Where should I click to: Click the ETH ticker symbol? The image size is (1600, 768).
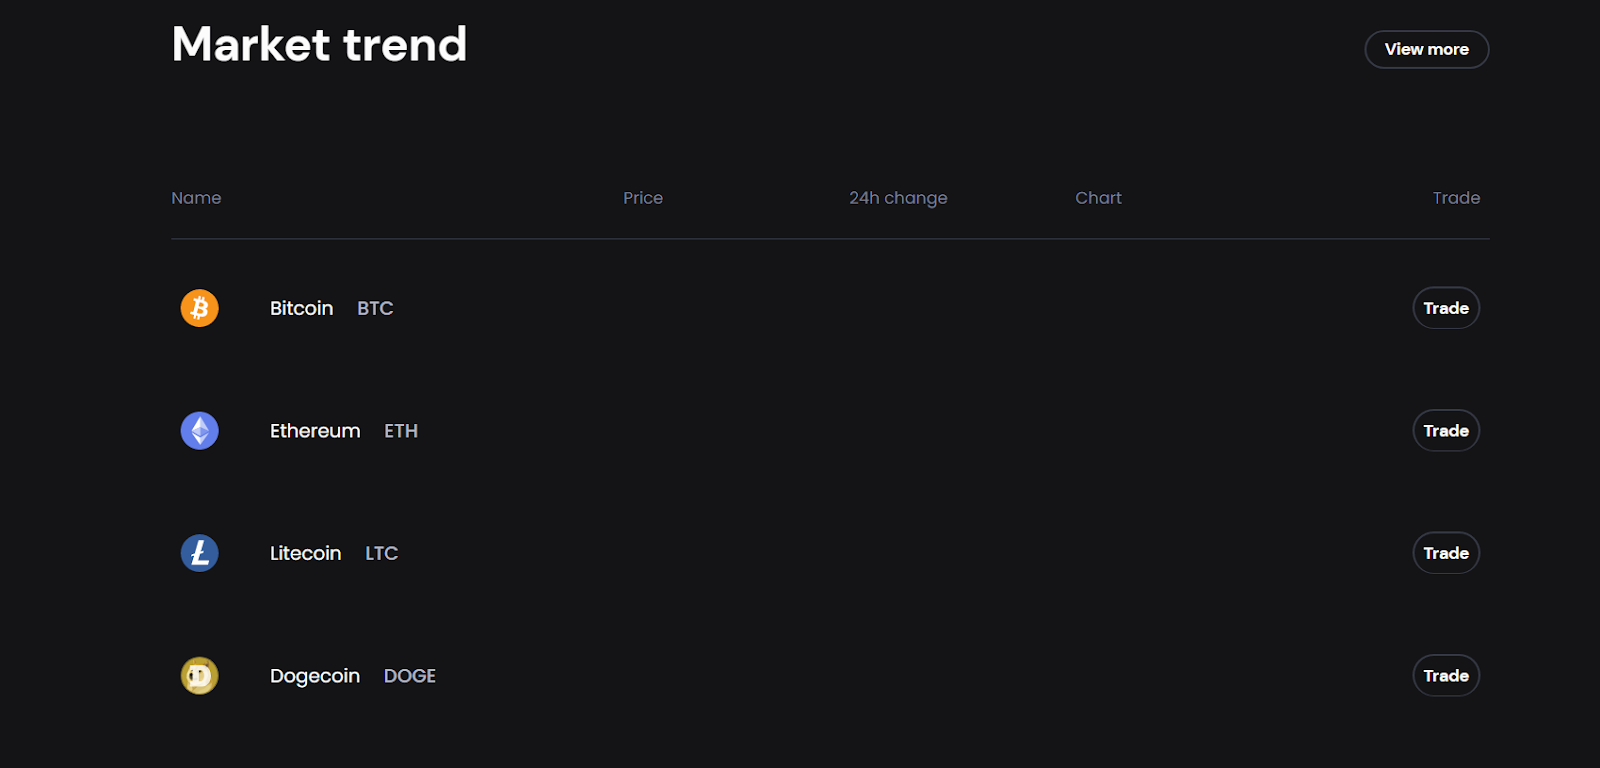coord(401,431)
